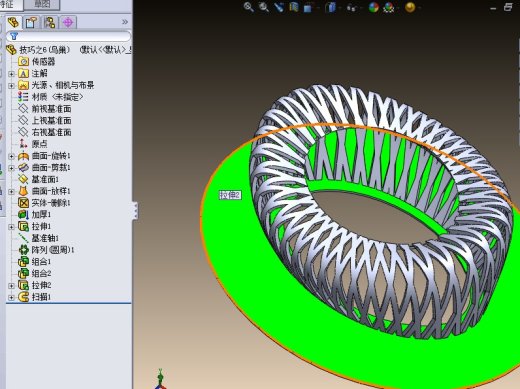
Task: Click the Zoom to Fit magnifier icon
Action: pyautogui.click(x=248, y=7)
